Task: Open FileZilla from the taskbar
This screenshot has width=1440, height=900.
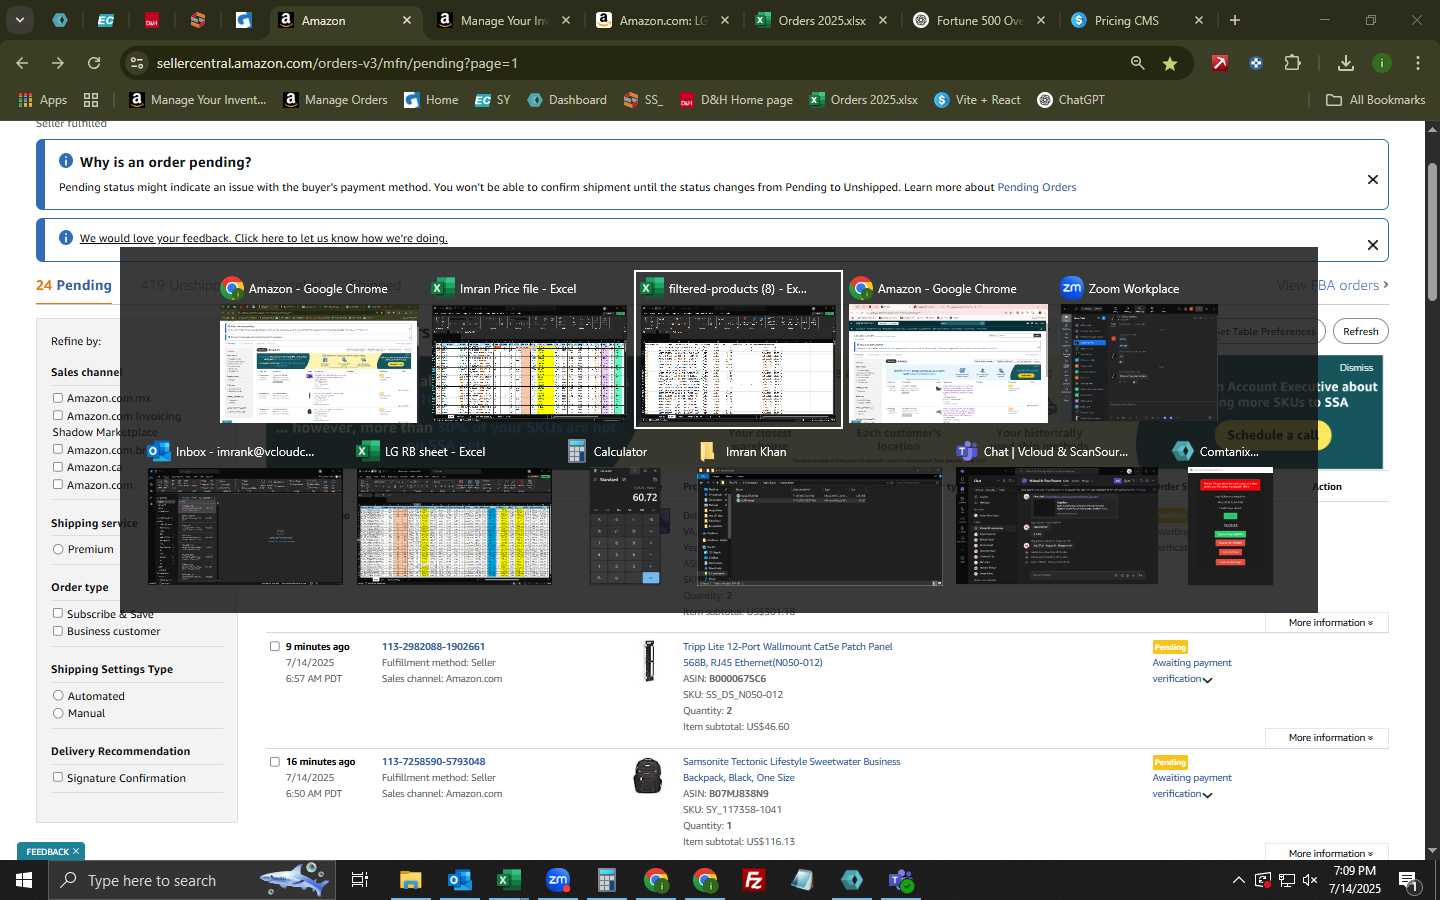Action: coord(754,880)
